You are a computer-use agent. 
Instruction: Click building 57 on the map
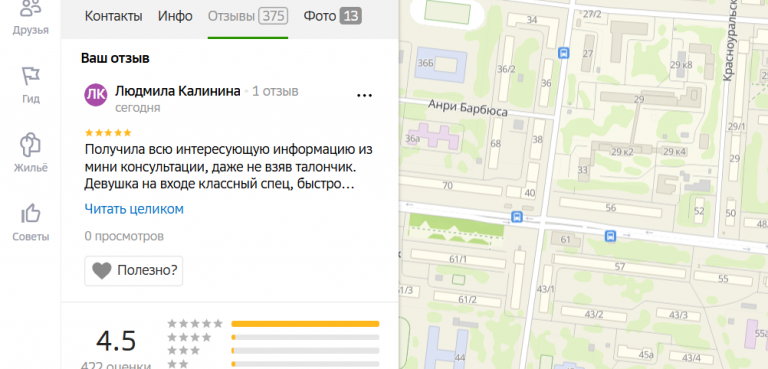coord(620,267)
